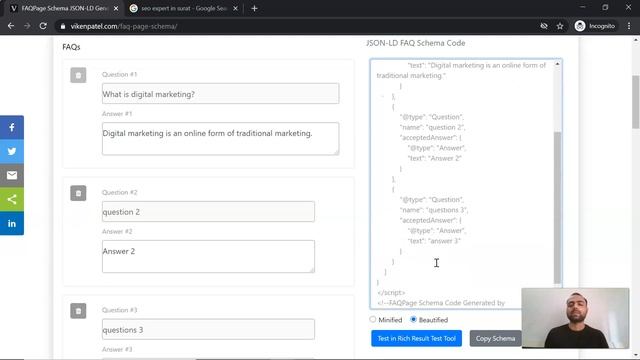Viewport: 640px width, 360px height.
Task: Click the code box scroll-up arrow
Action: [x=557, y=64]
